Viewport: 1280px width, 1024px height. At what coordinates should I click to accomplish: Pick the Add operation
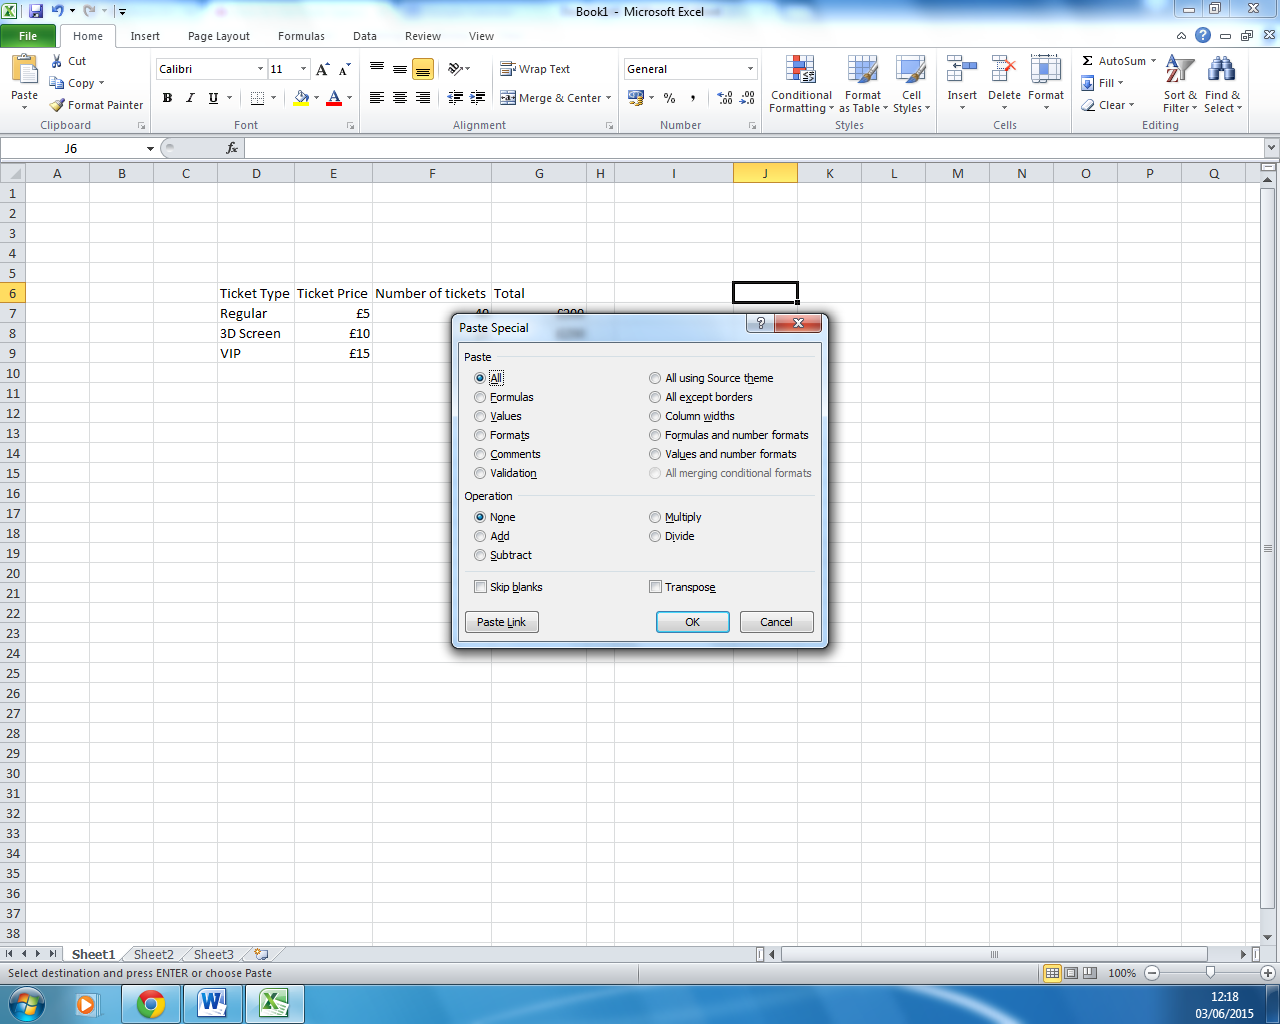coord(480,536)
